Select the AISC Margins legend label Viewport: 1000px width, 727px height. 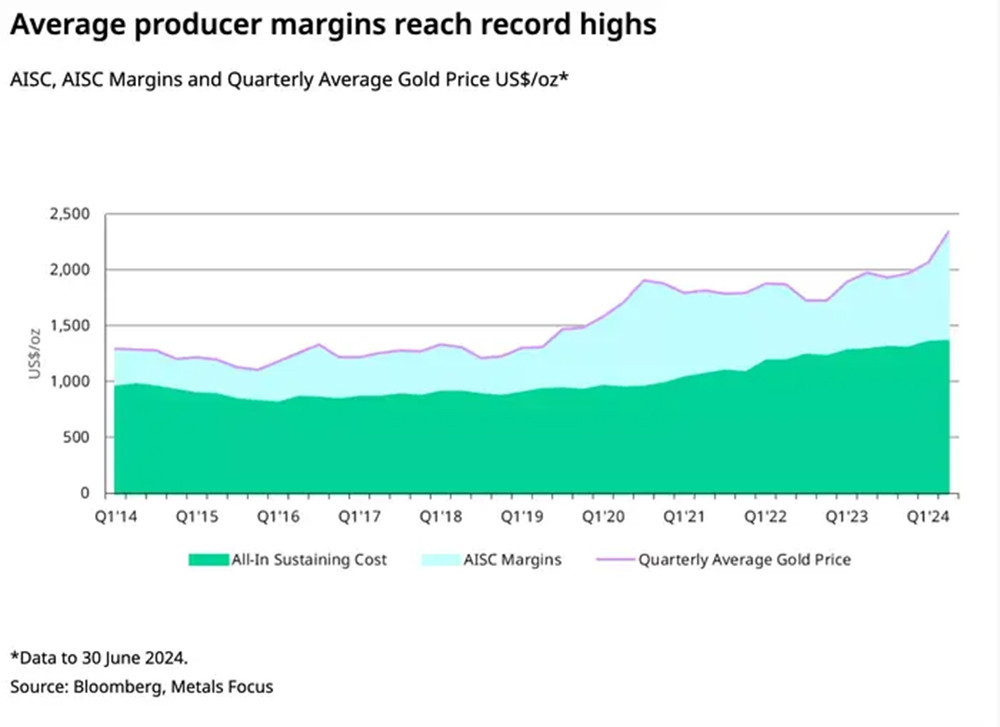tap(516, 560)
